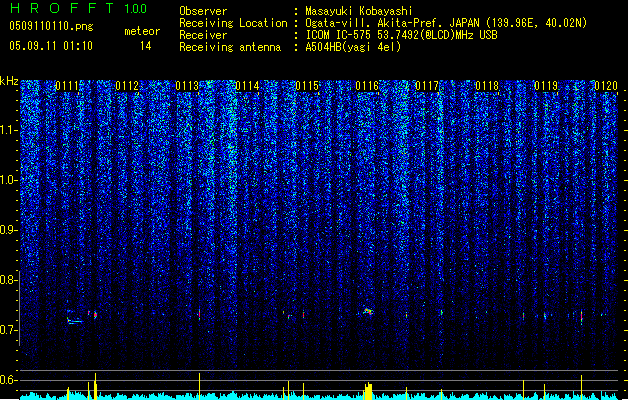Click the wide yellow power peak under 0116

[368, 391]
